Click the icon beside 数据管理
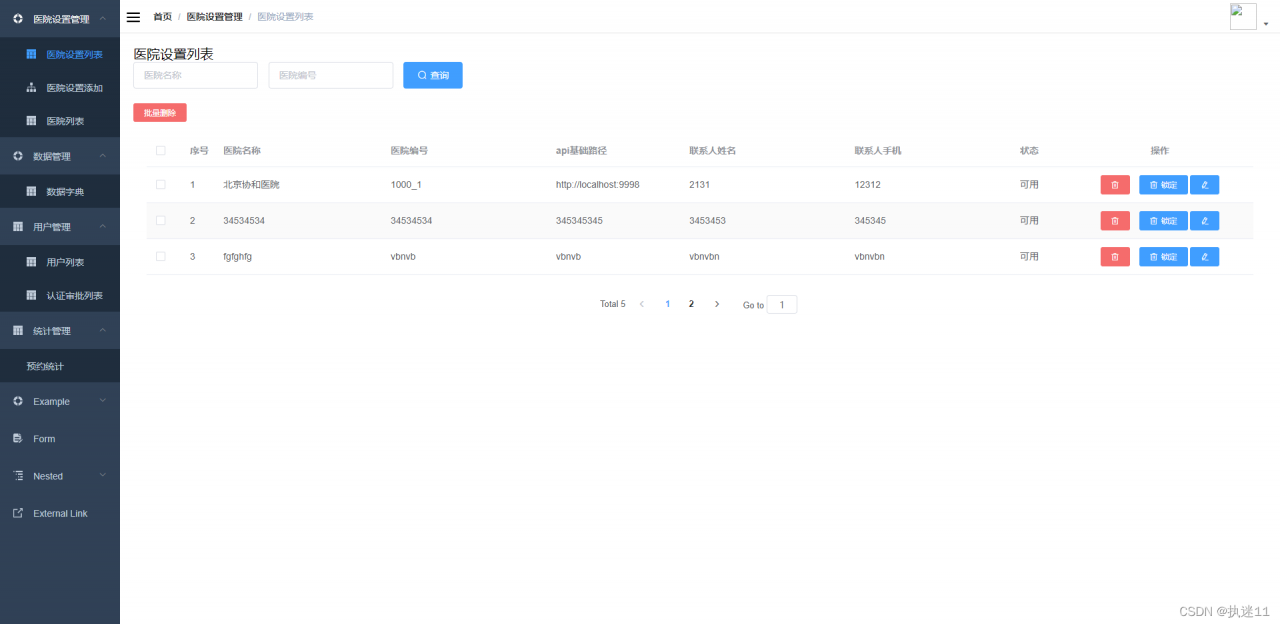Screen dimensions: 1280x624 click(18, 156)
